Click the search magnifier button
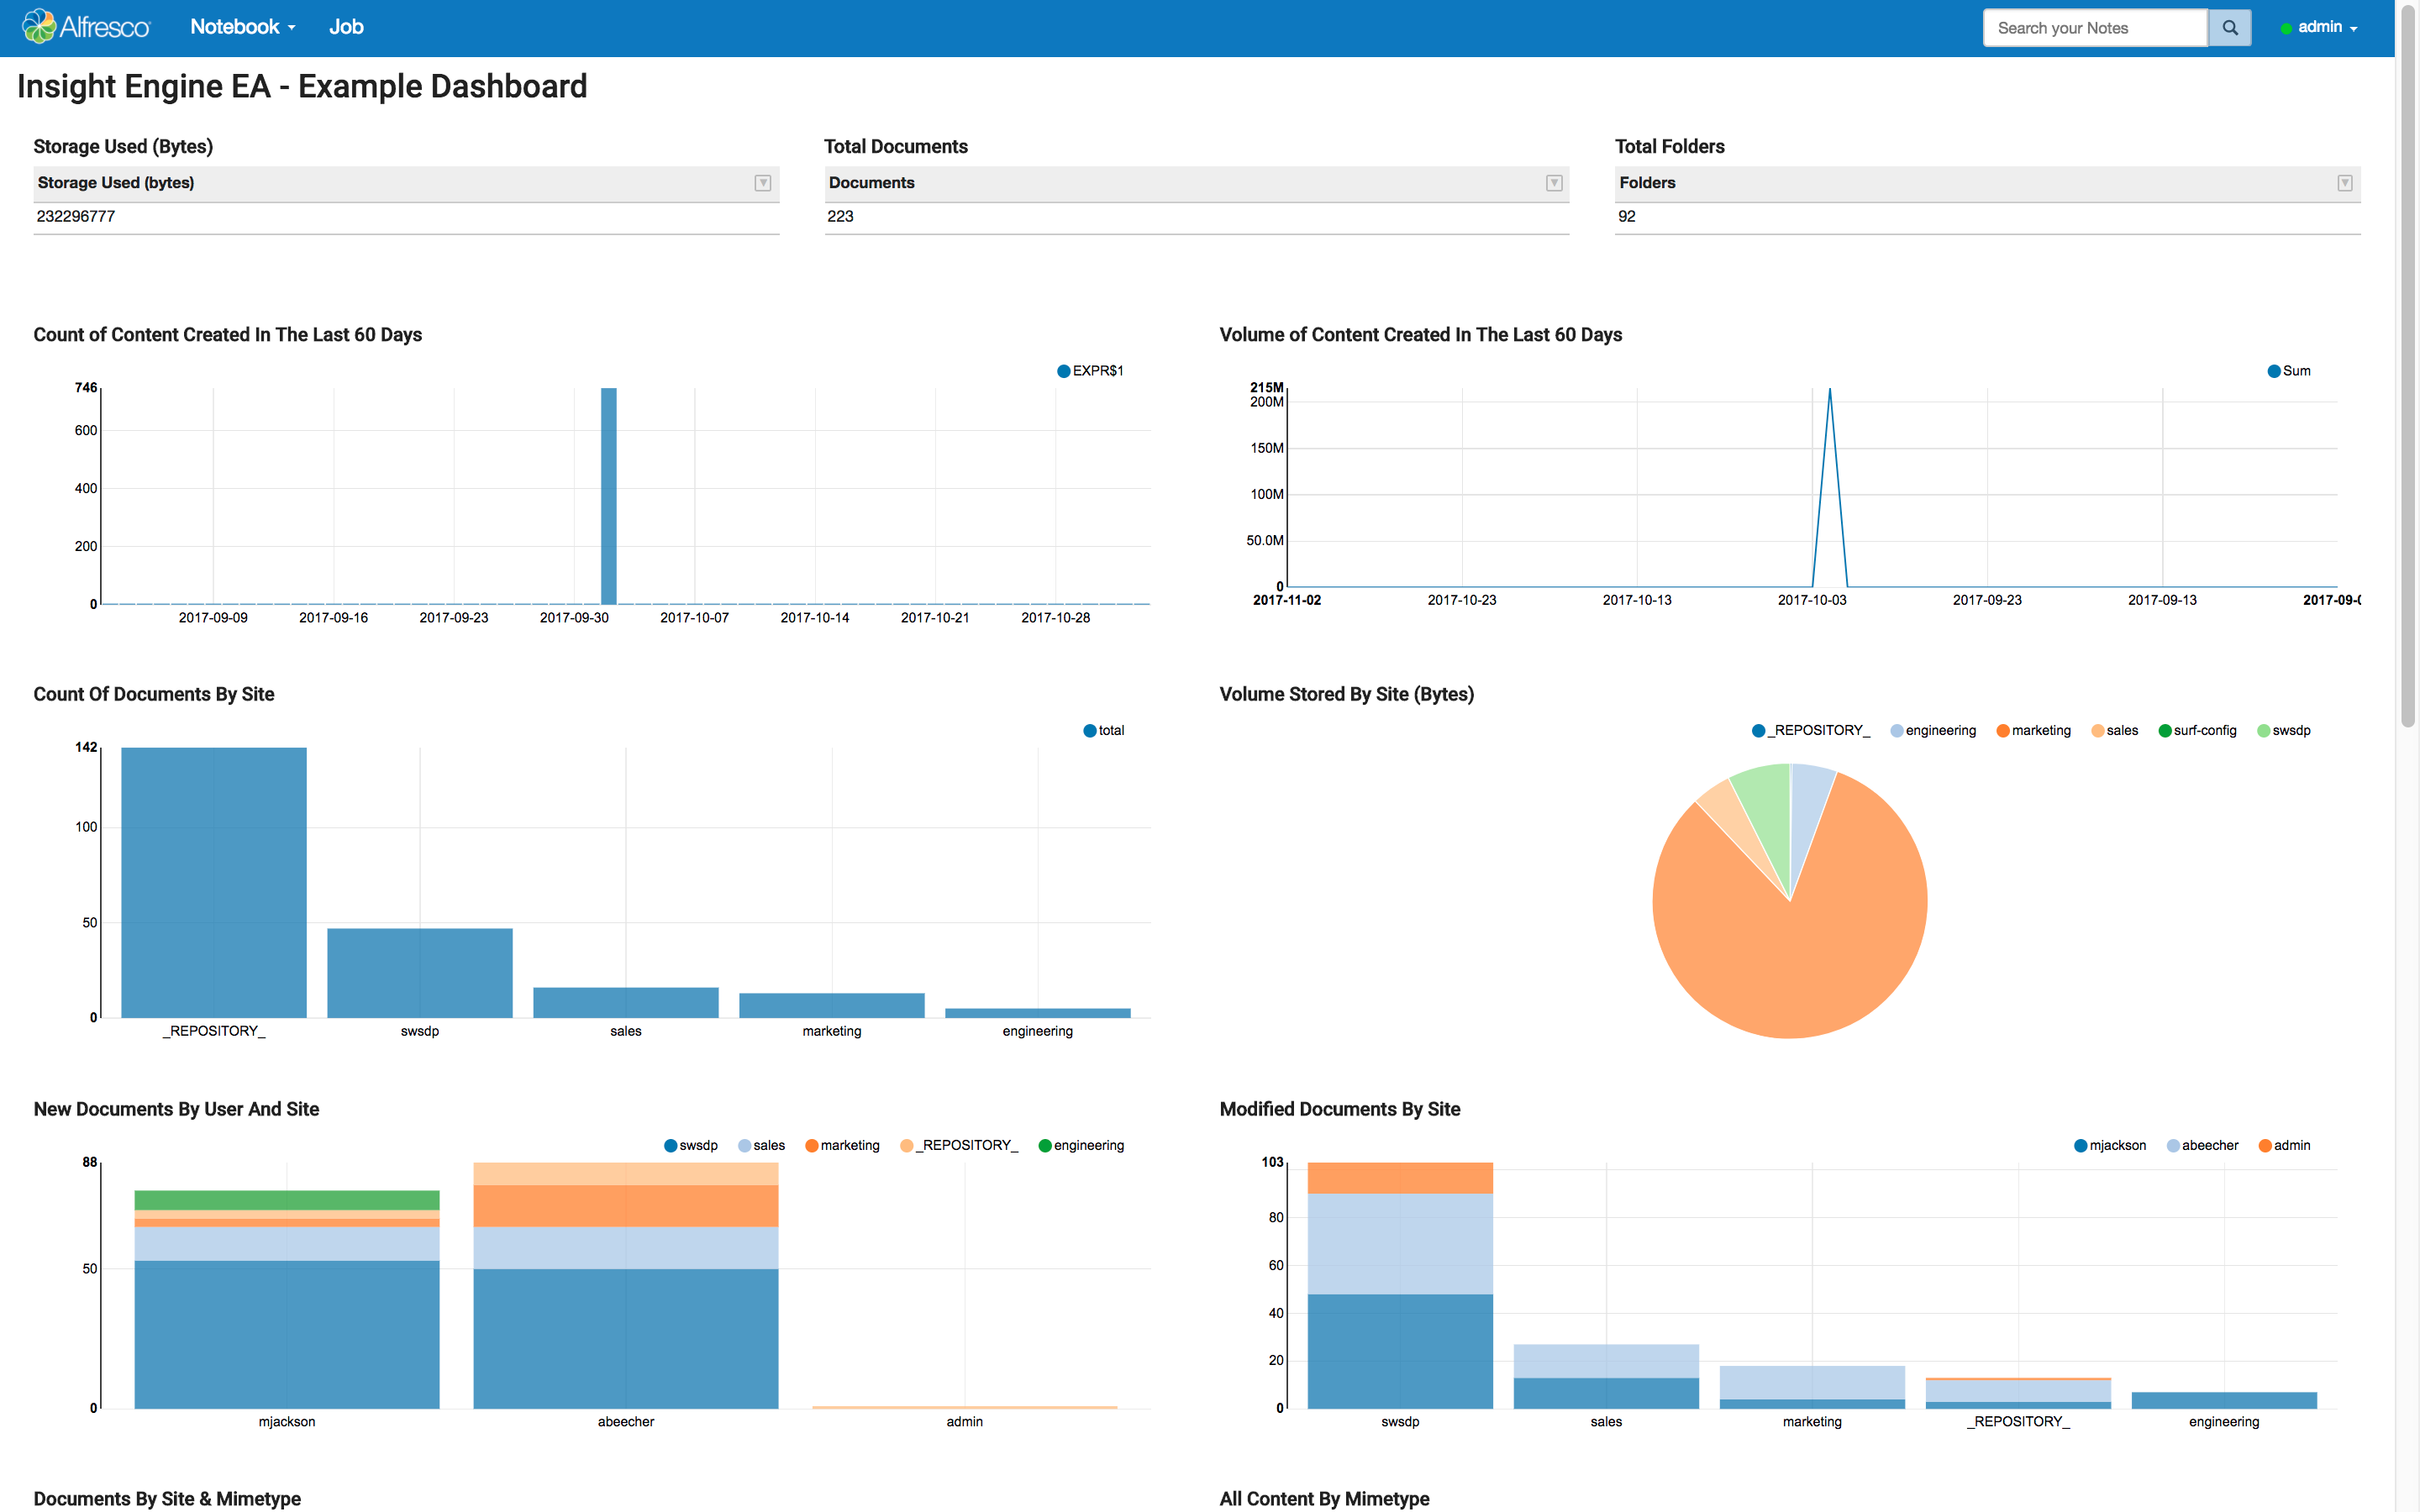This screenshot has height=1512, width=2420. 2229,28
